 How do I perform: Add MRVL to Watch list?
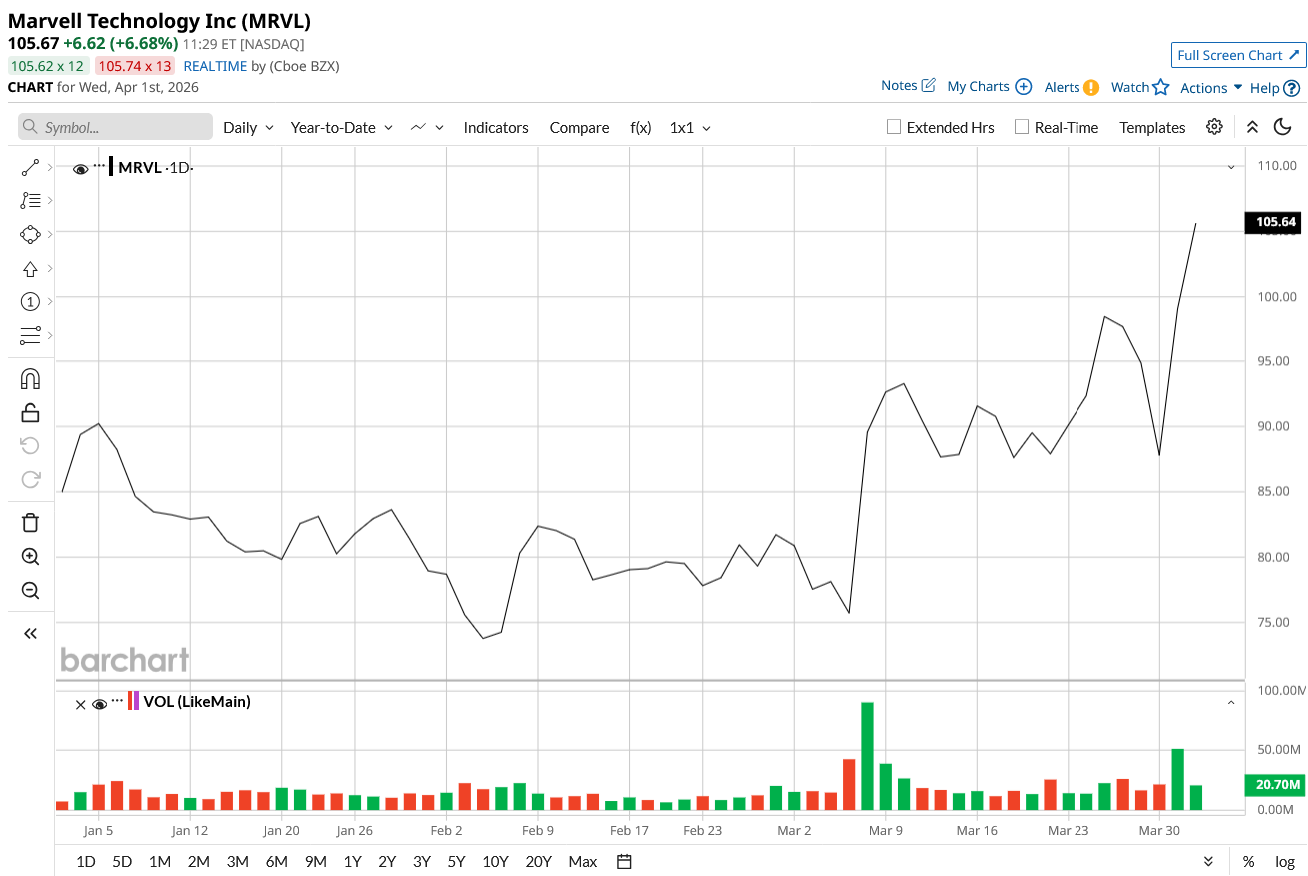coord(1140,87)
